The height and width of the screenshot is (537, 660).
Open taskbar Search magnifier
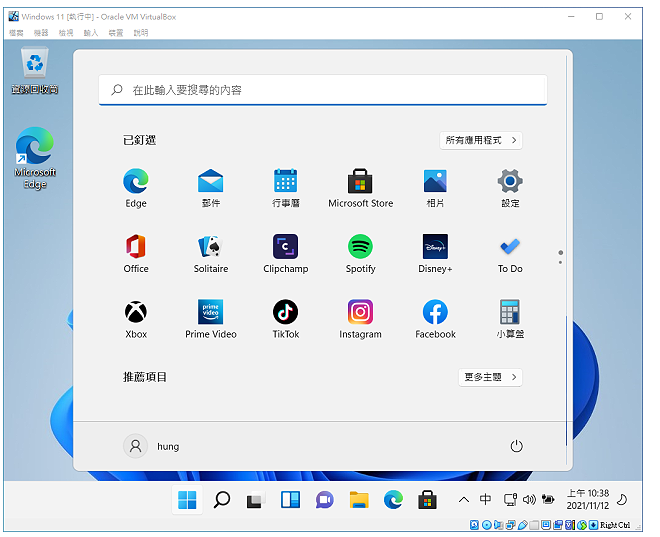(x=221, y=500)
